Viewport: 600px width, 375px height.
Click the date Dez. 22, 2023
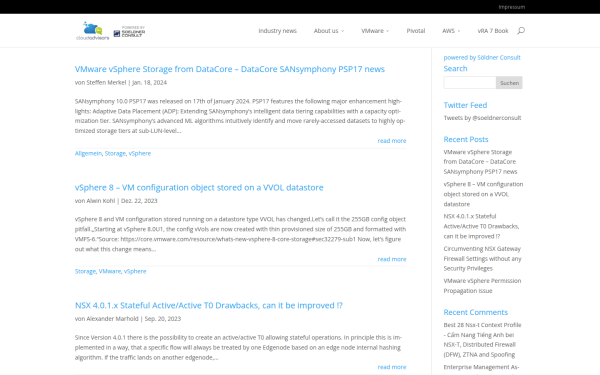(139, 201)
